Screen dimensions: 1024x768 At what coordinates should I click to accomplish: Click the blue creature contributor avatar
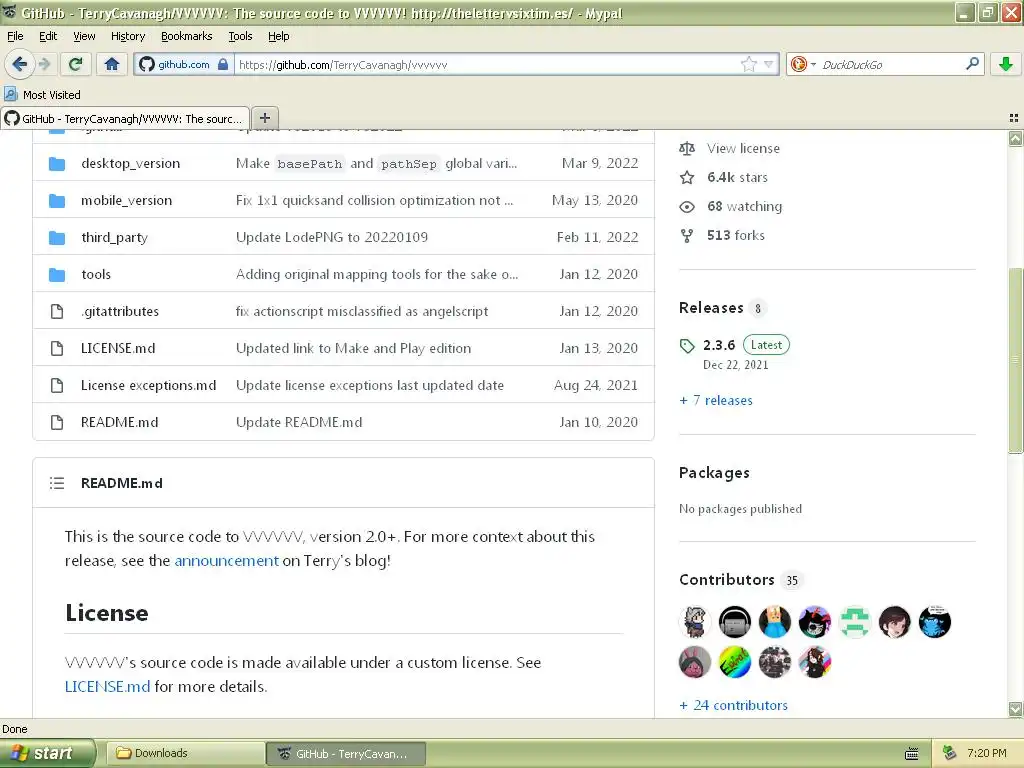935,622
